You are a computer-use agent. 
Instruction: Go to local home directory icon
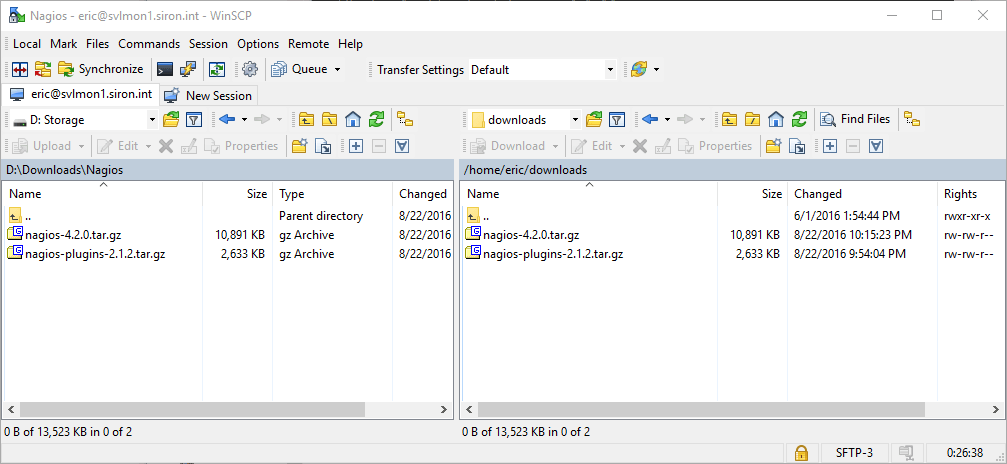(353, 120)
